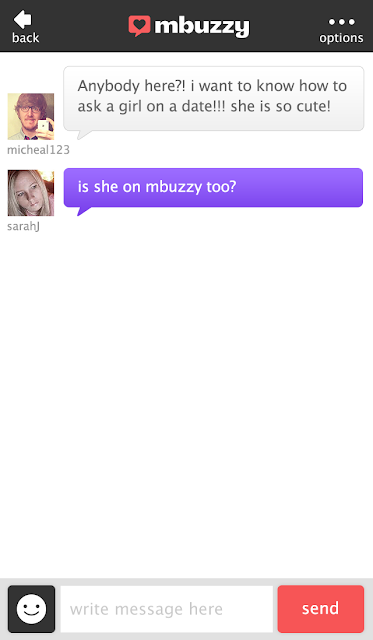Select the micheal123 username label

tap(38, 150)
